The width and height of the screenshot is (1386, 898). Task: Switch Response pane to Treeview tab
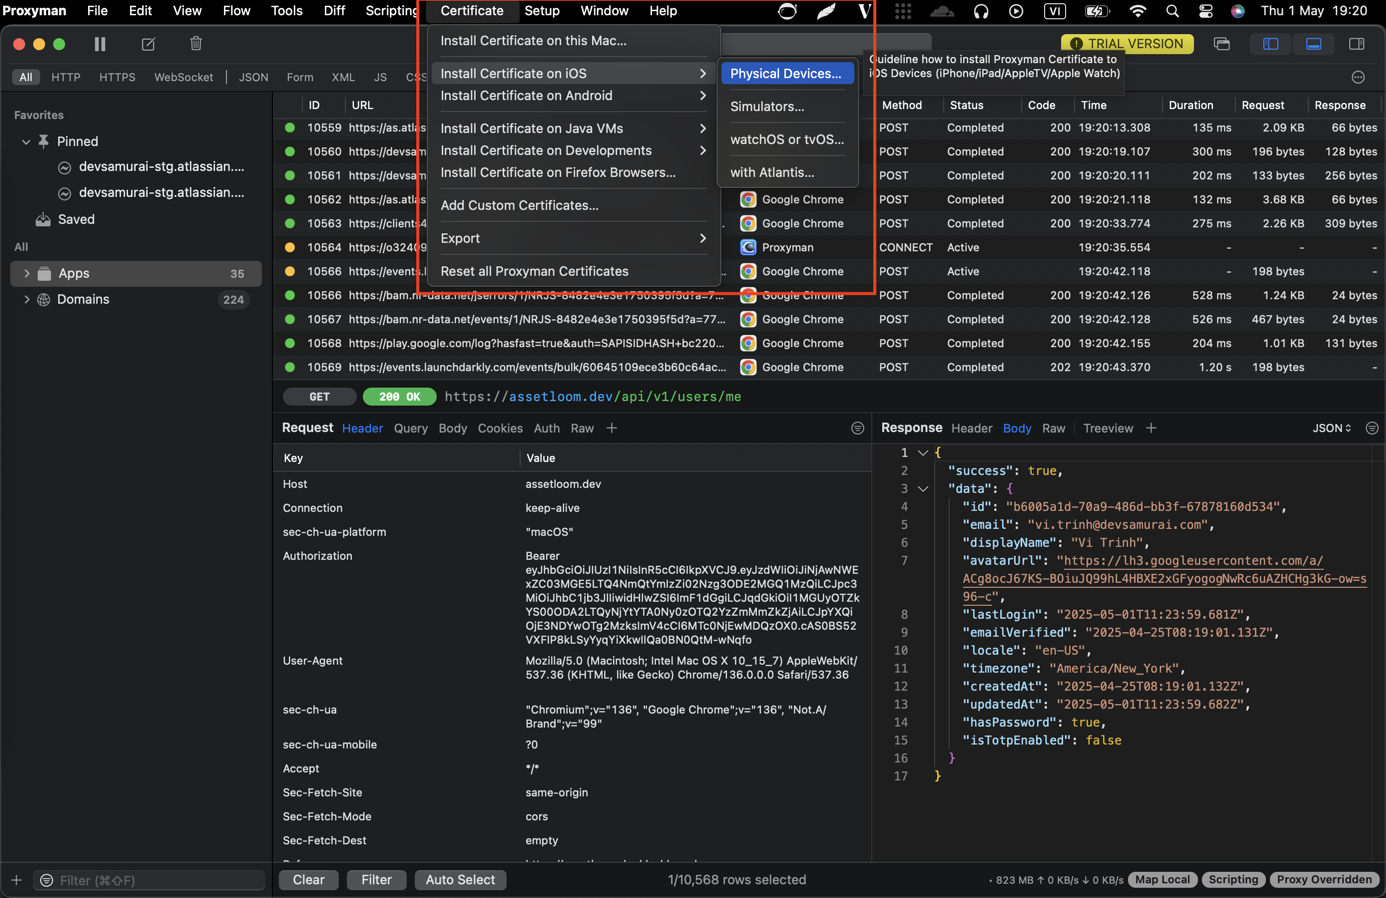pyautogui.click(x=1108, y=428)
